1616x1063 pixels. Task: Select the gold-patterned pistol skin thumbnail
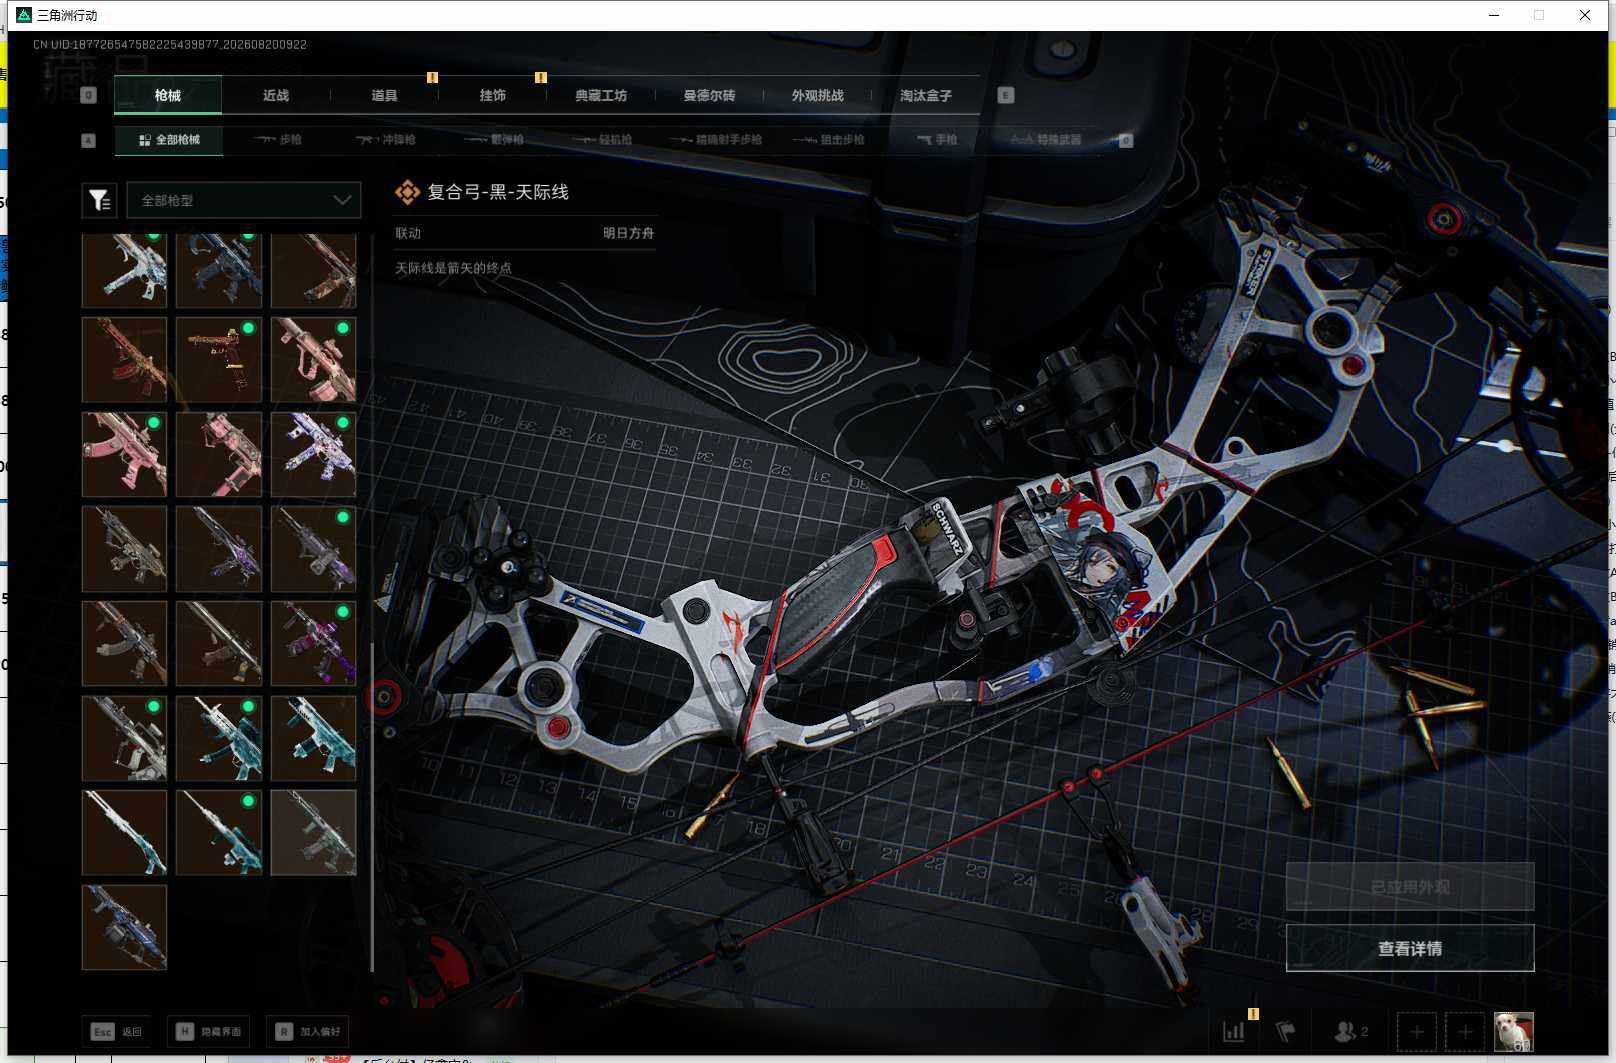(x=219, y=360)
